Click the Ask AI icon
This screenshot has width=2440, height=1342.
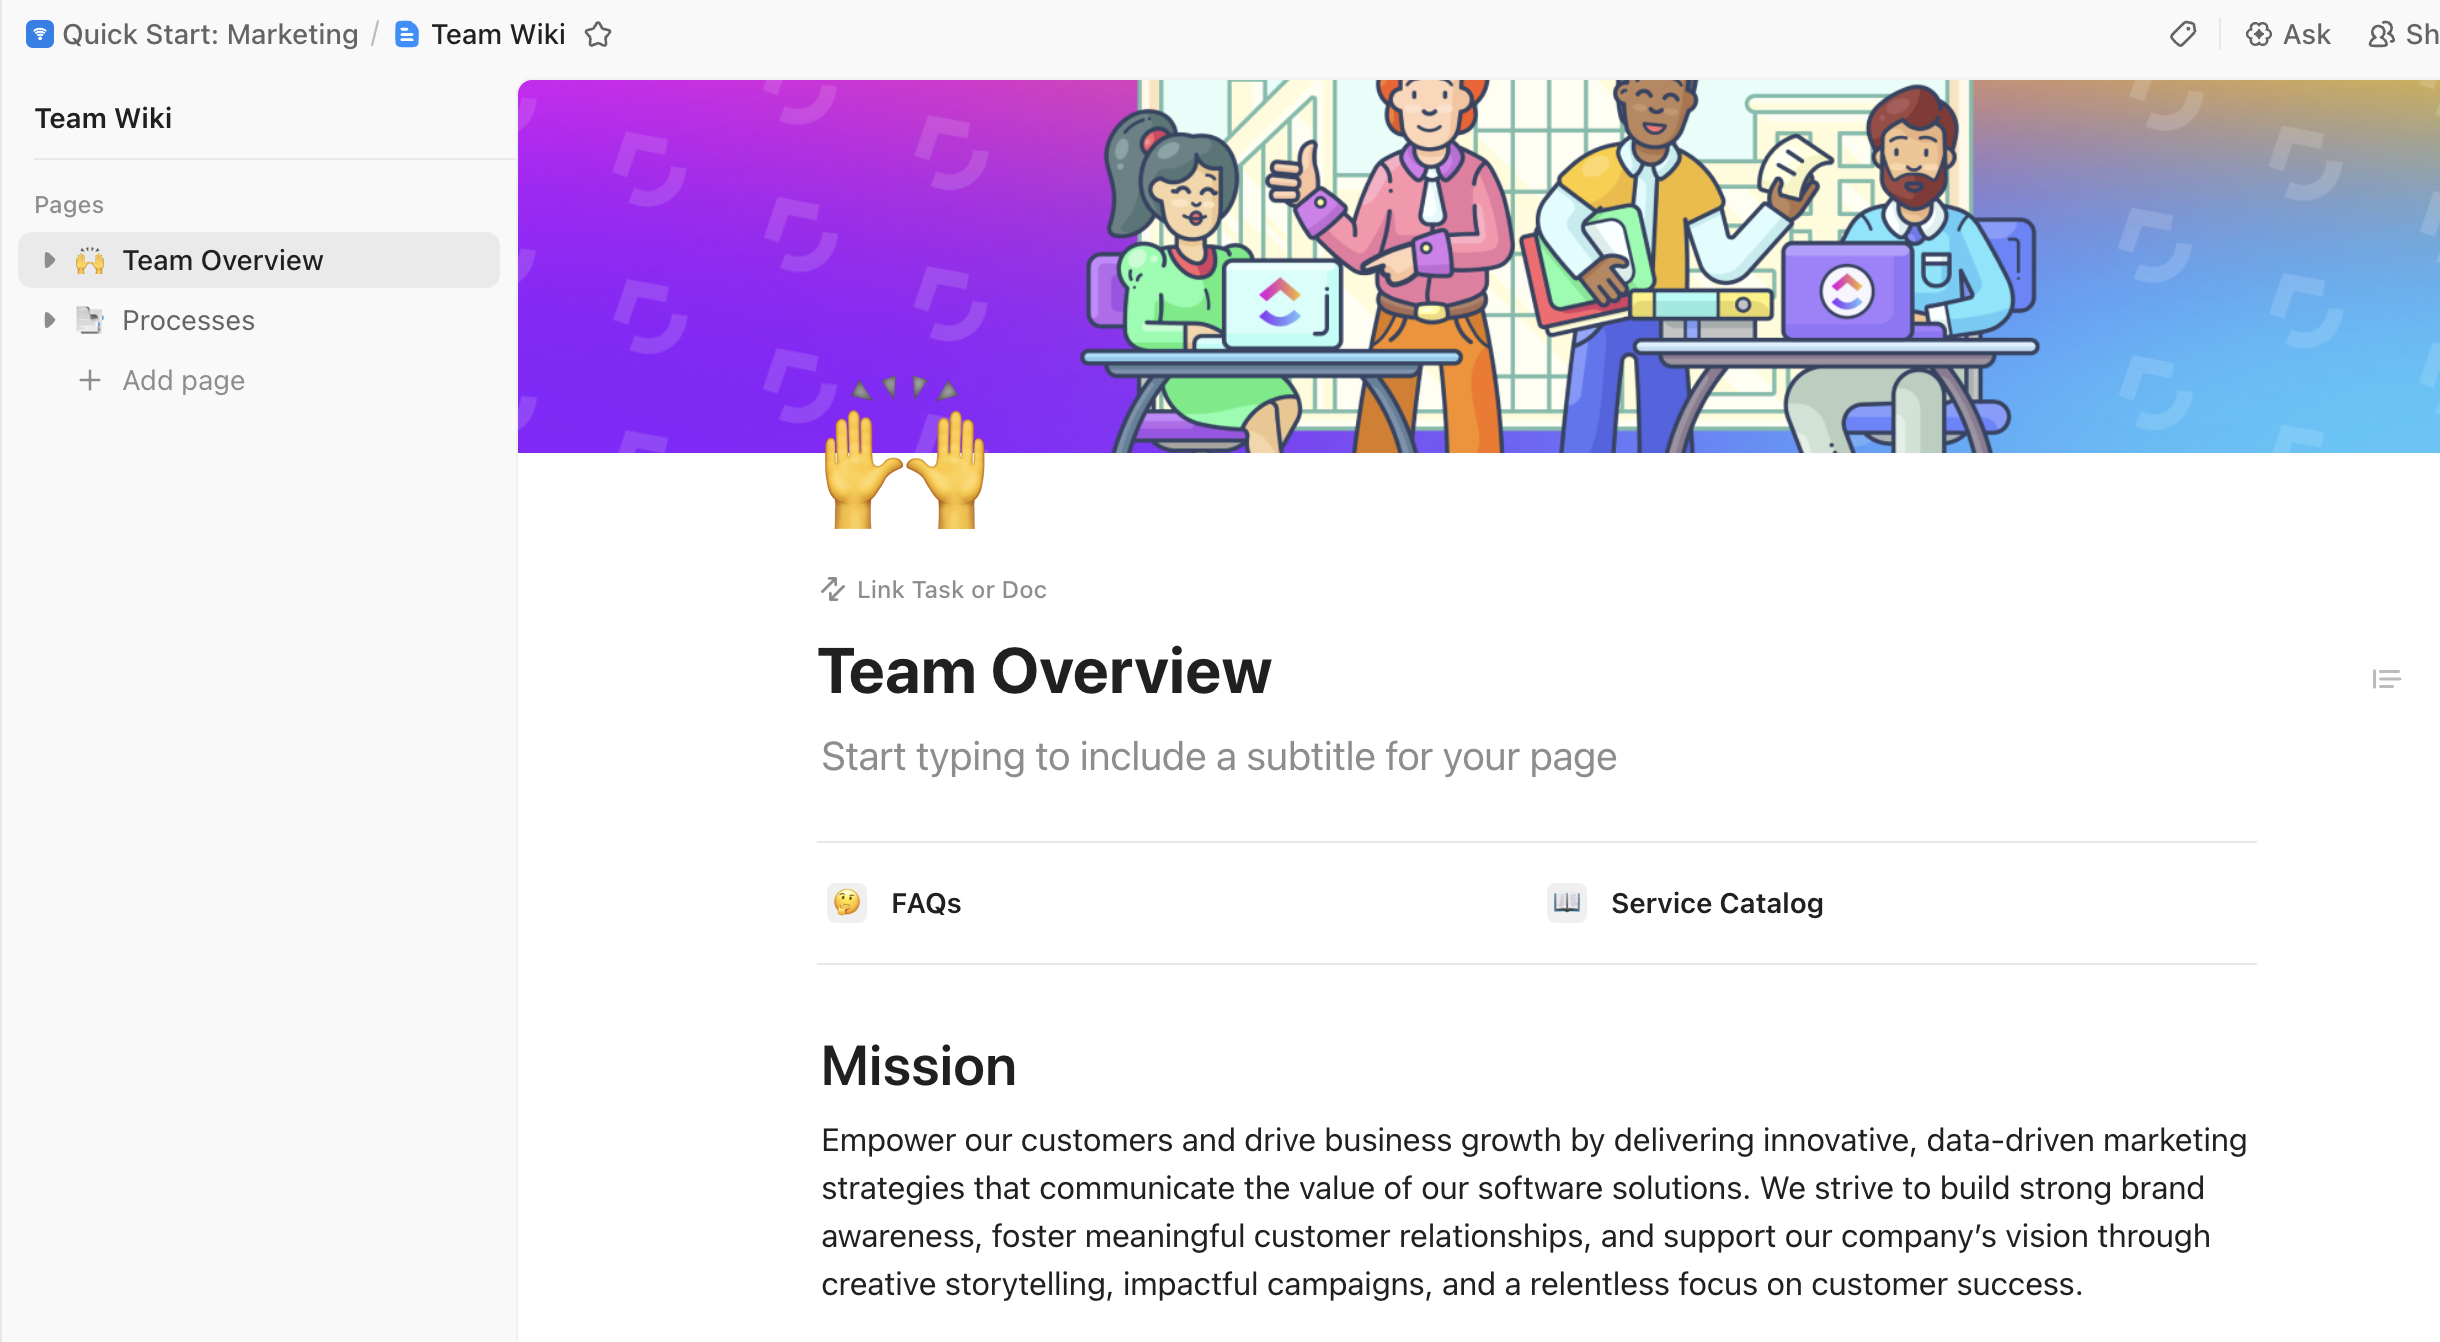(x=2261, y=33)
